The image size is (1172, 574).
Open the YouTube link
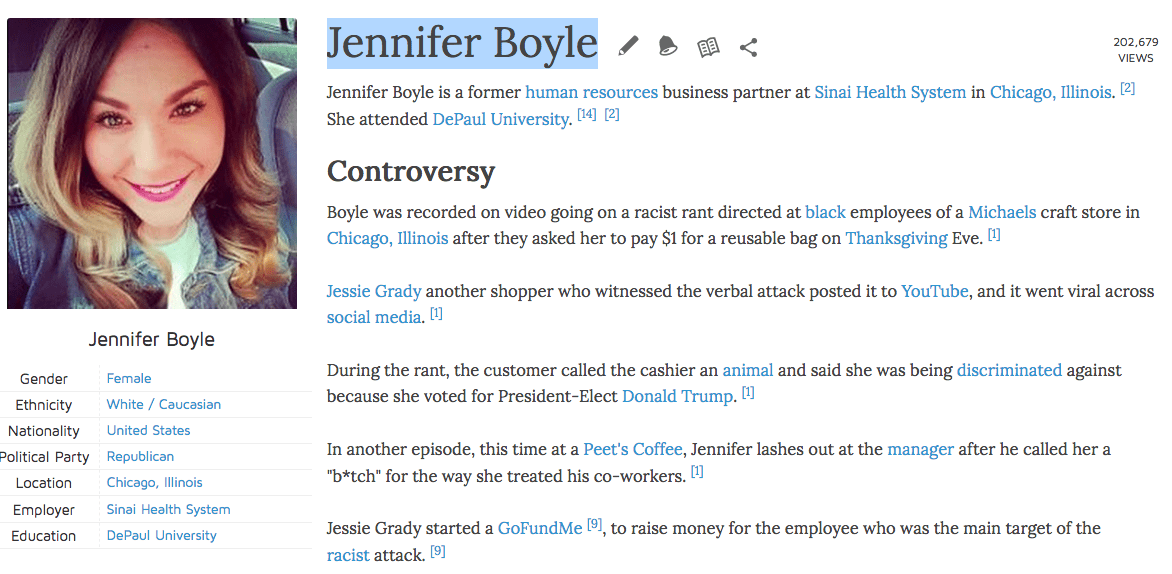coord(934,291)
